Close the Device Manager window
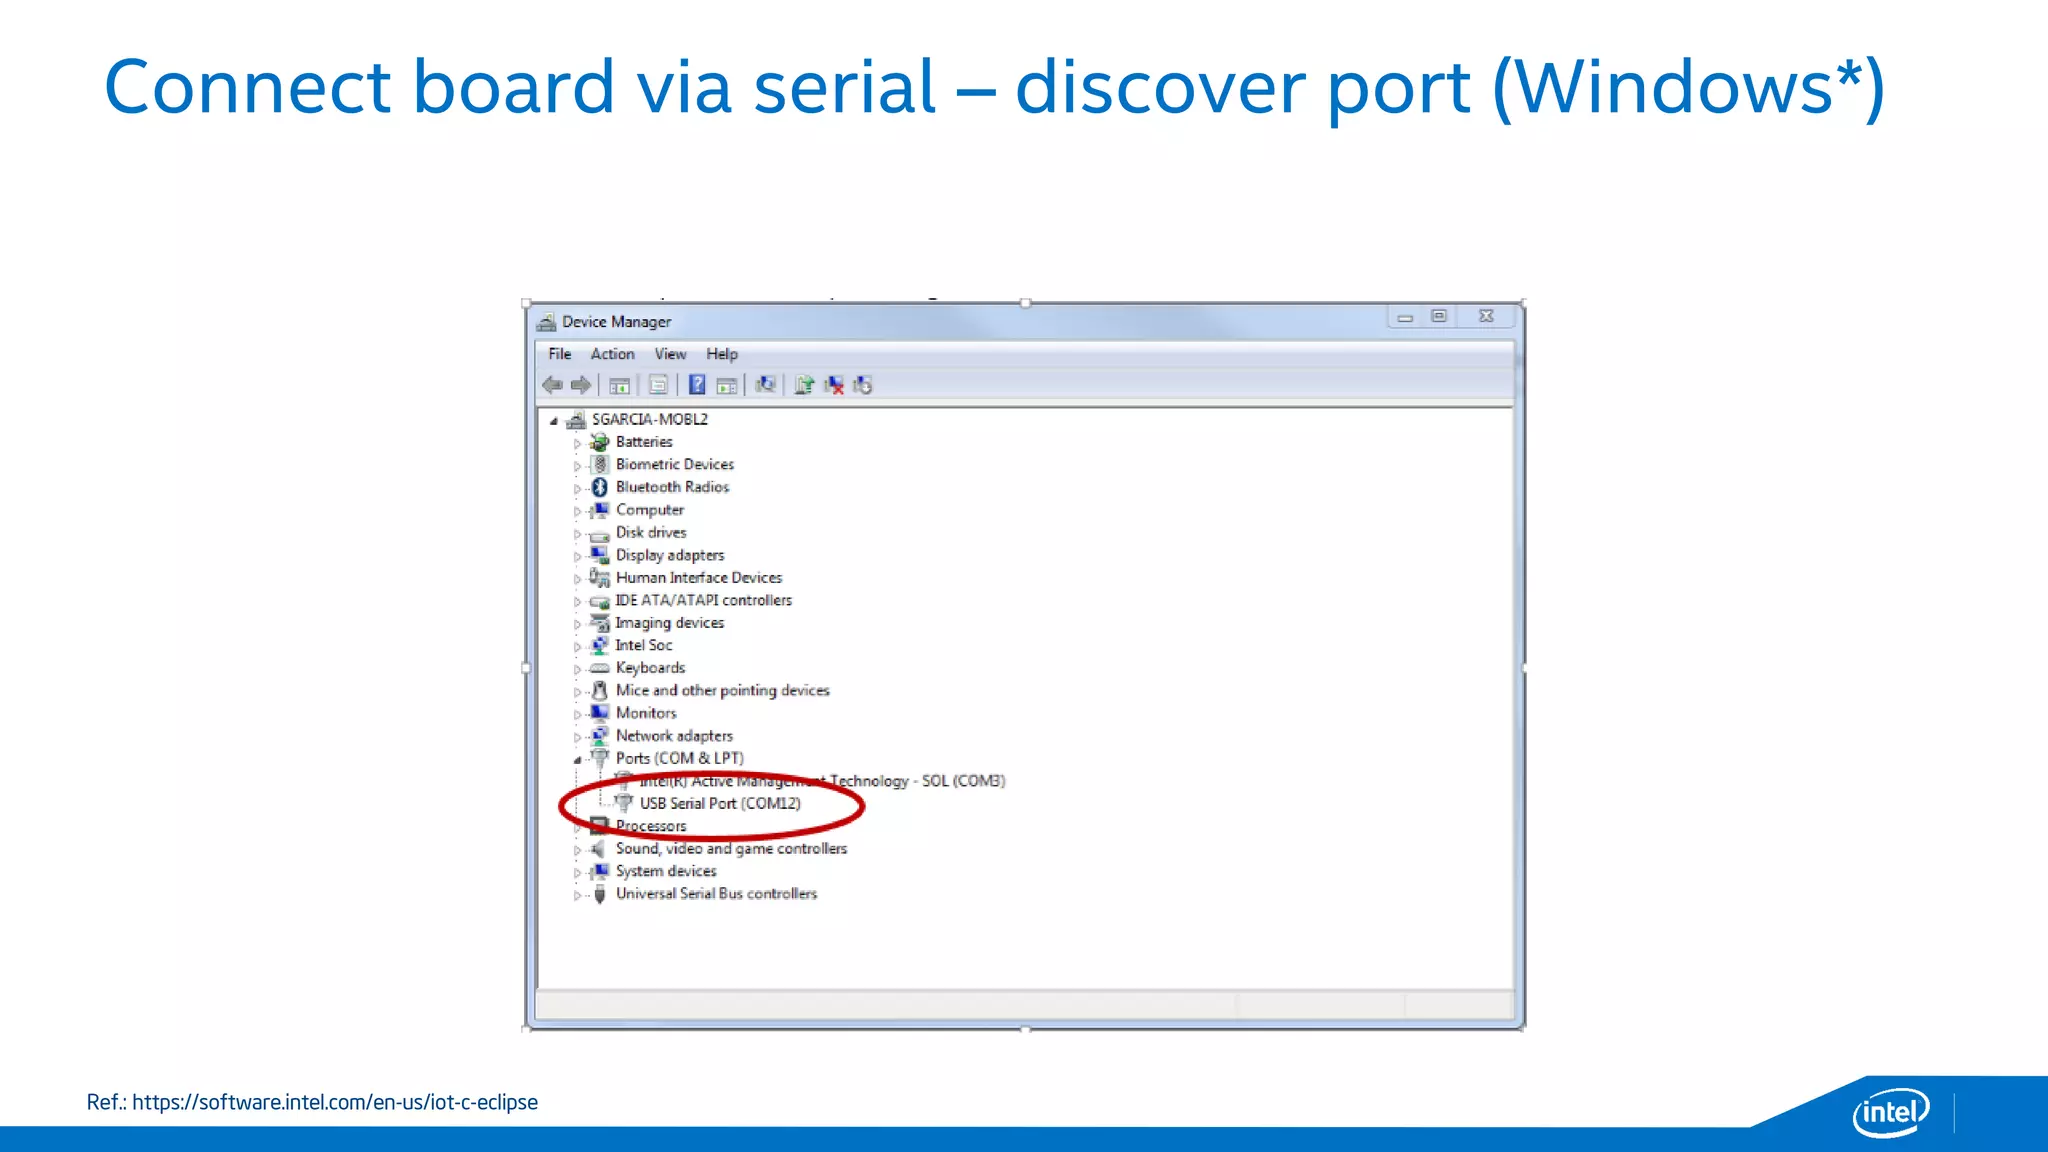2048x1152 pixels. [1486, 317]
